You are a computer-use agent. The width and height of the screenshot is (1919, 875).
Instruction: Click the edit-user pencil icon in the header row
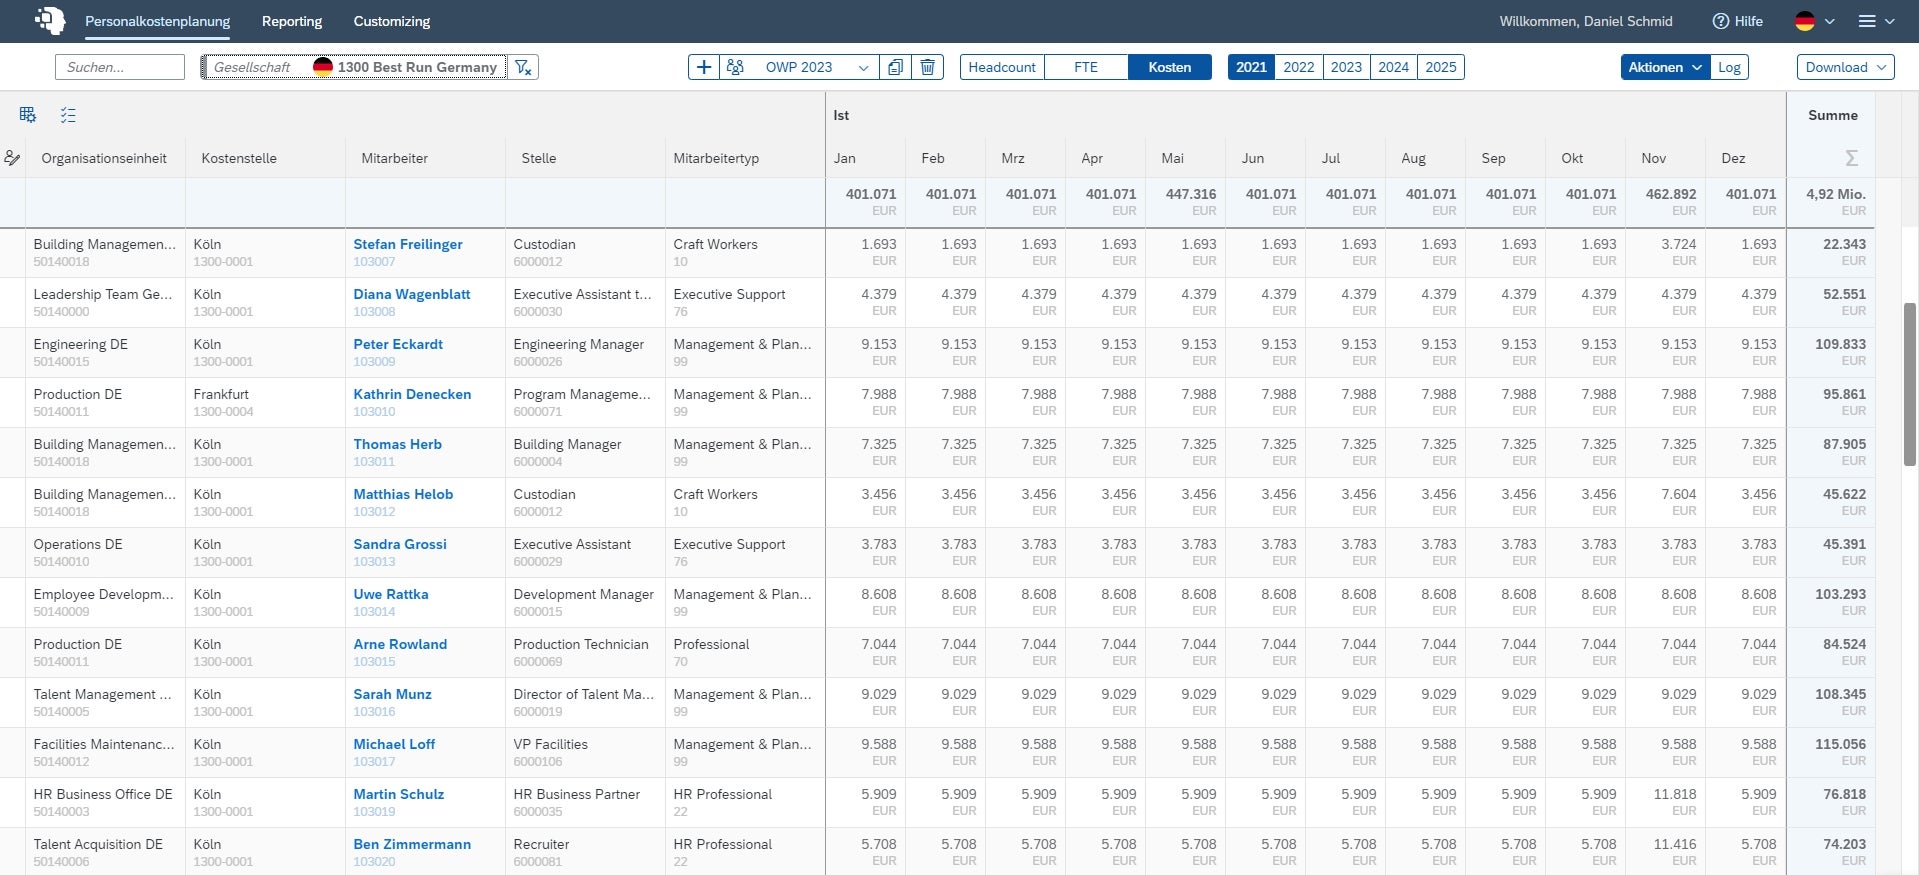tap(12, 158)
